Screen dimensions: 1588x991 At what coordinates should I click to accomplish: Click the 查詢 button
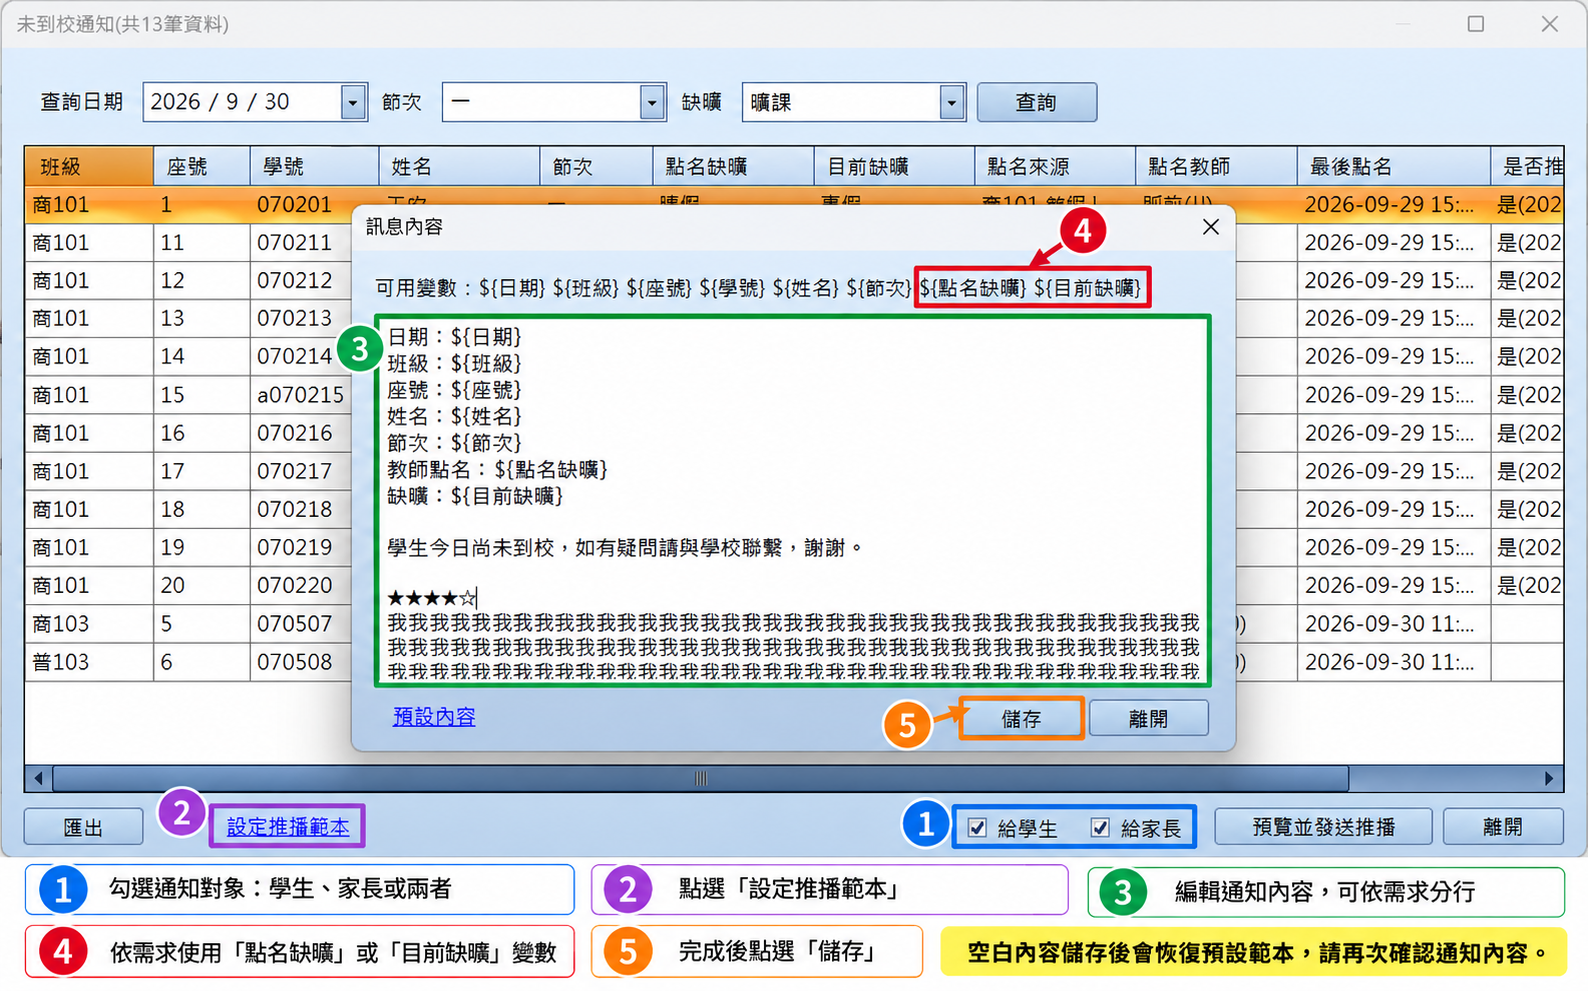click(x=1036, y=102)
